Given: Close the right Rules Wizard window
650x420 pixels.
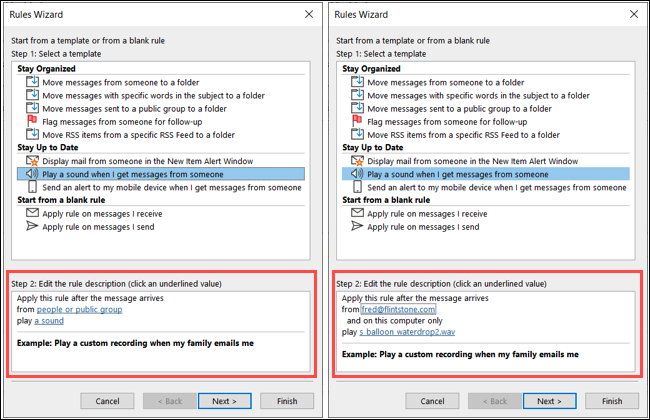Looking at the screenshot, I should (634, 14).
